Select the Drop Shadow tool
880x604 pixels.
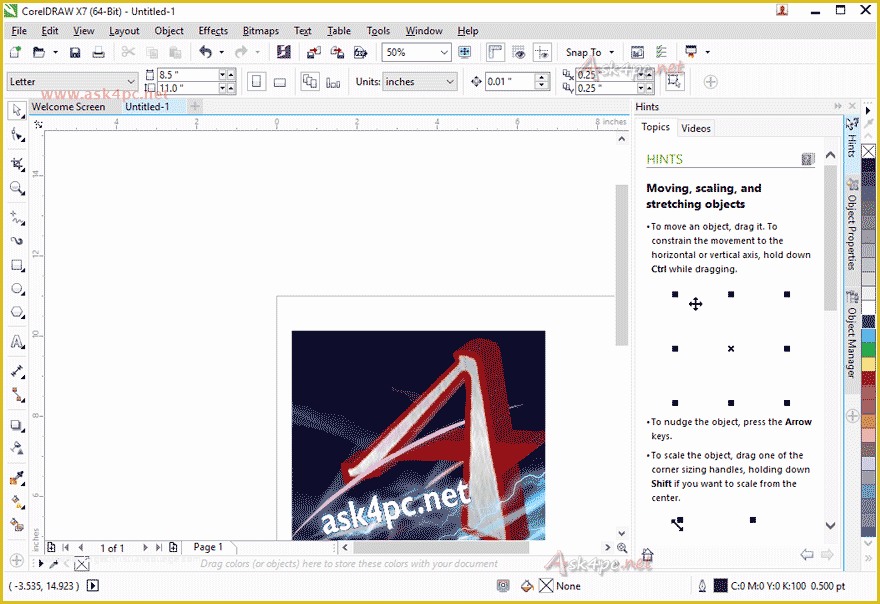point(17,425)
